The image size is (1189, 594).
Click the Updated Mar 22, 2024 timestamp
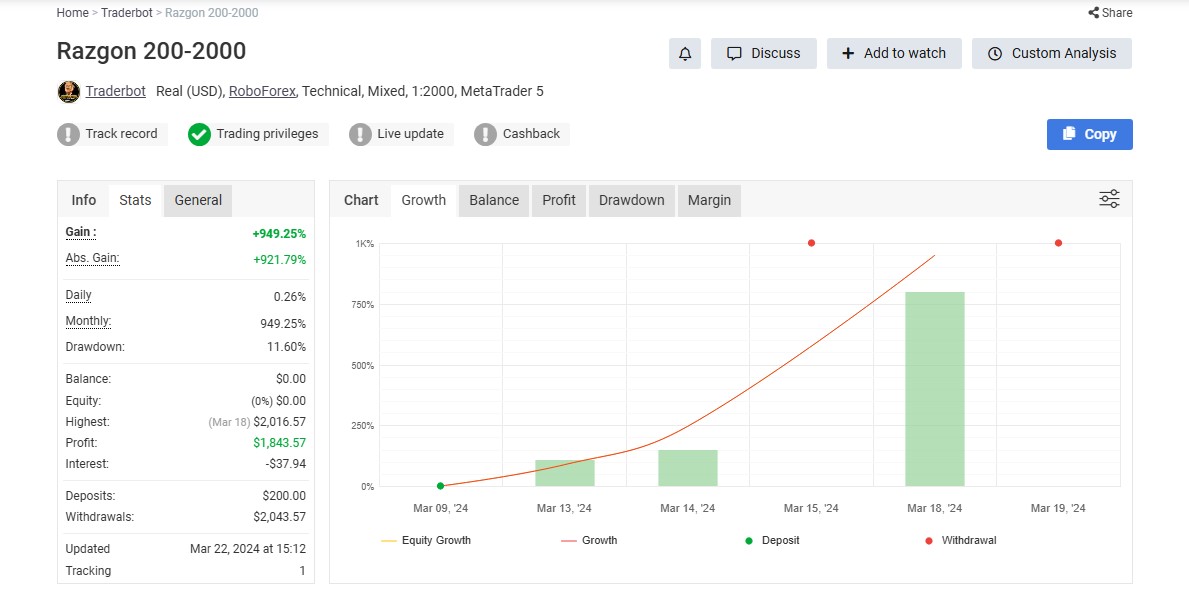click(x=248, y=549)
